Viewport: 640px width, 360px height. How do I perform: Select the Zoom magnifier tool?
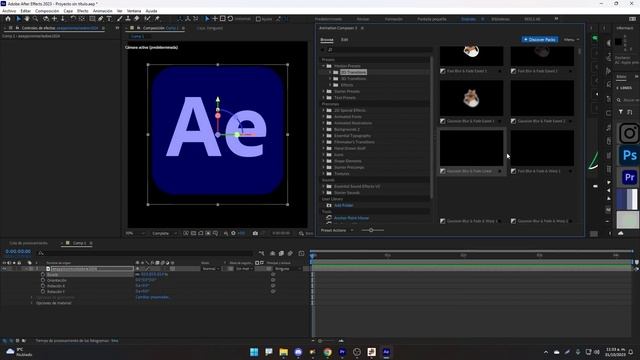[x=36, y=19]
